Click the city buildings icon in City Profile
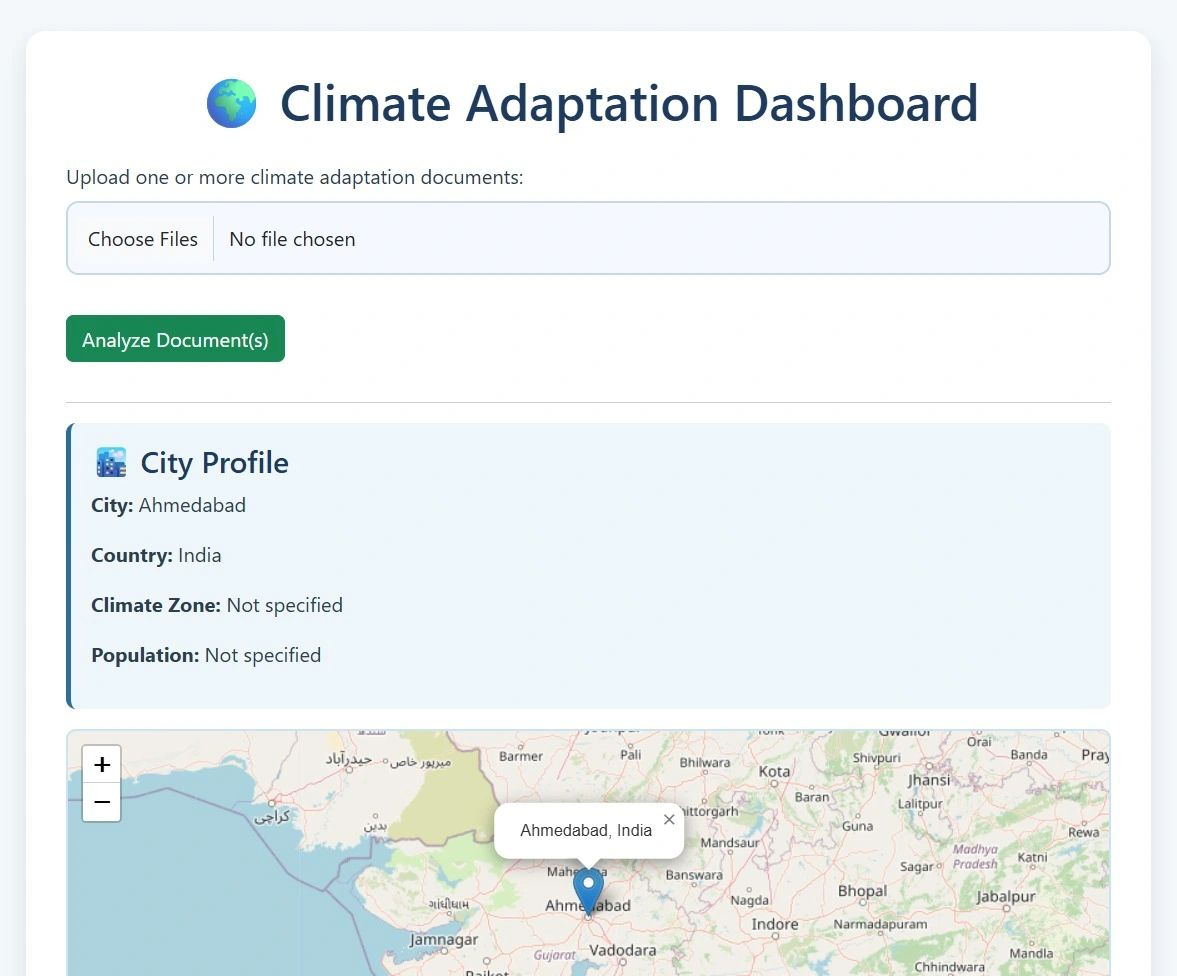This screenshot has width=1177, height=976. click(x=111, y=462)
